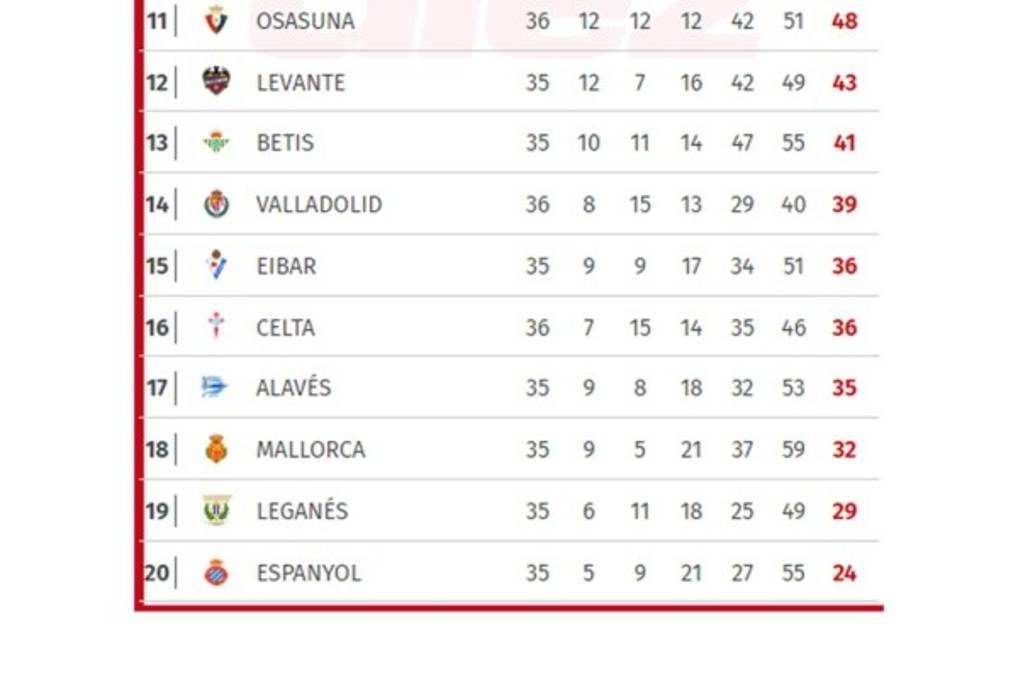Click the Osasuna club crest
Image resolution: width=1018 pixels, height=675 pixels.
coord(216,20)
